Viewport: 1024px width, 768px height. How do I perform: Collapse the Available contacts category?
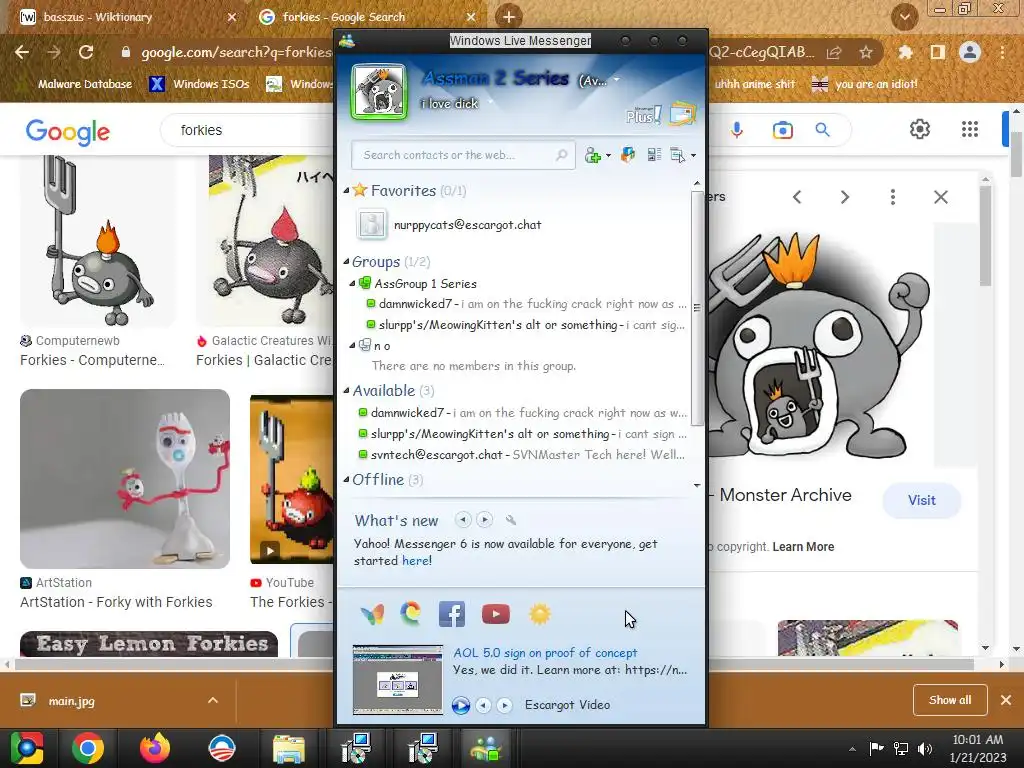(347, 391)
